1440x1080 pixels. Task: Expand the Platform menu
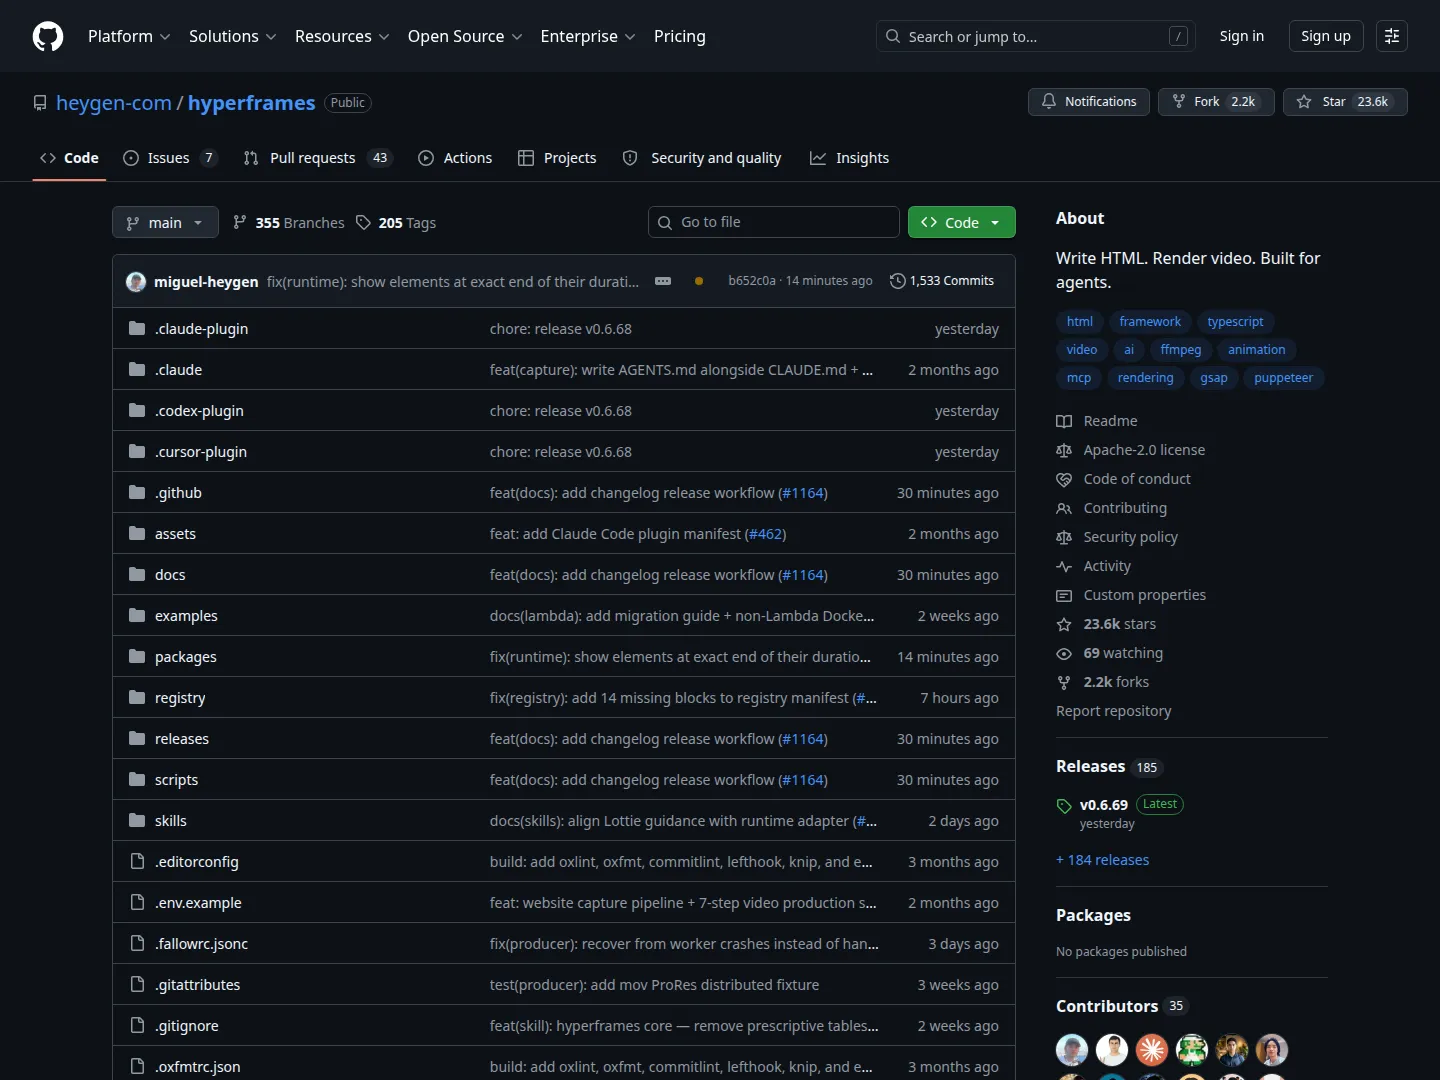(129, 36)
